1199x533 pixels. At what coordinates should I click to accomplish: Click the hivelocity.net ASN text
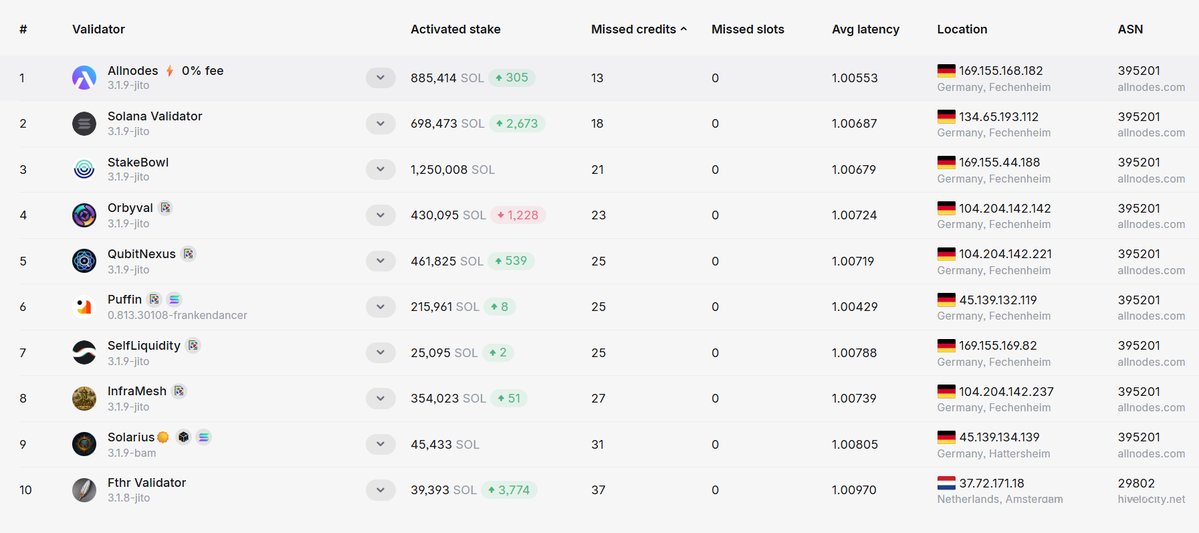coord(1152,499)
